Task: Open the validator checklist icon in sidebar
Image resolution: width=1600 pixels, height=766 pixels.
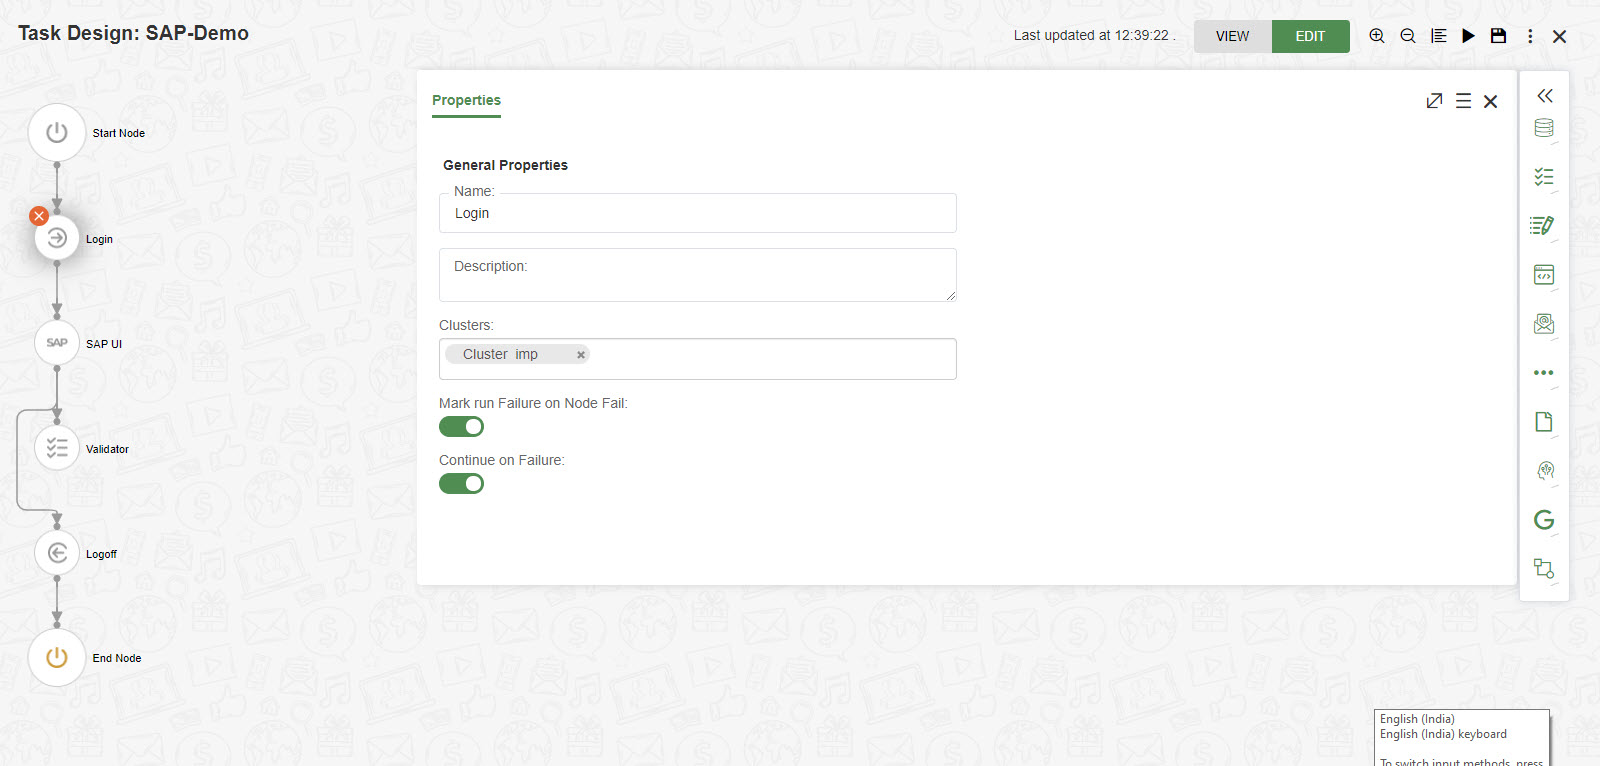Action: pos(1543,176)
